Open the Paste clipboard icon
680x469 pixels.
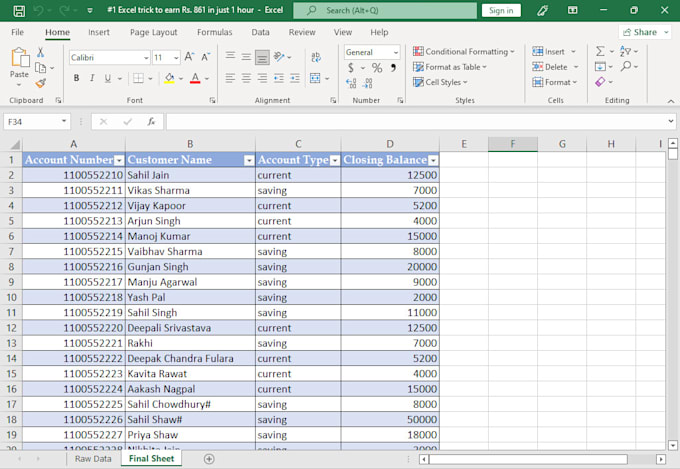point(20,58)
